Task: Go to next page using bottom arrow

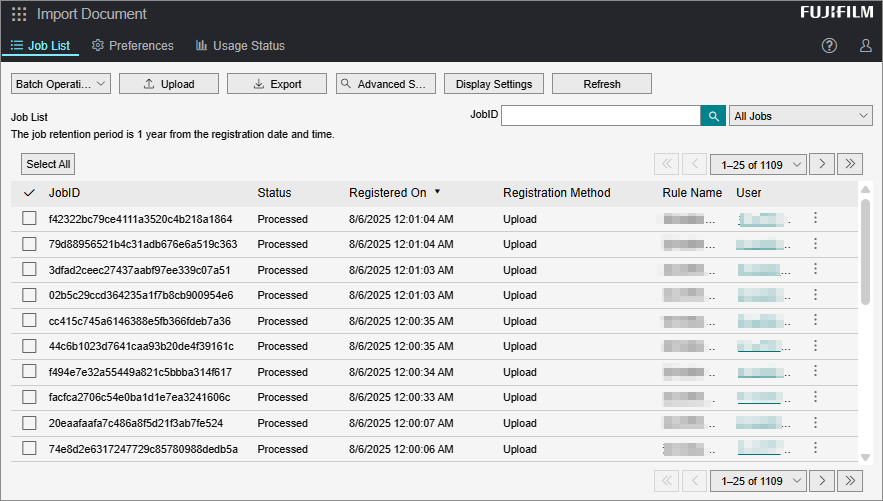Action: tap(822, 481)
